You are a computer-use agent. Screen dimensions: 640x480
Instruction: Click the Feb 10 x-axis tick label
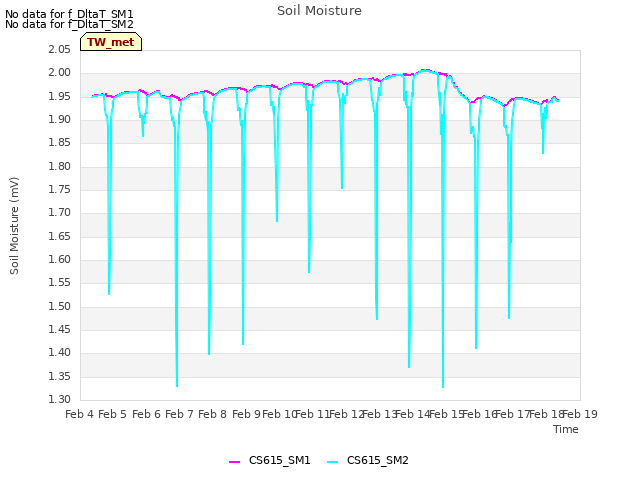point(279,414)
